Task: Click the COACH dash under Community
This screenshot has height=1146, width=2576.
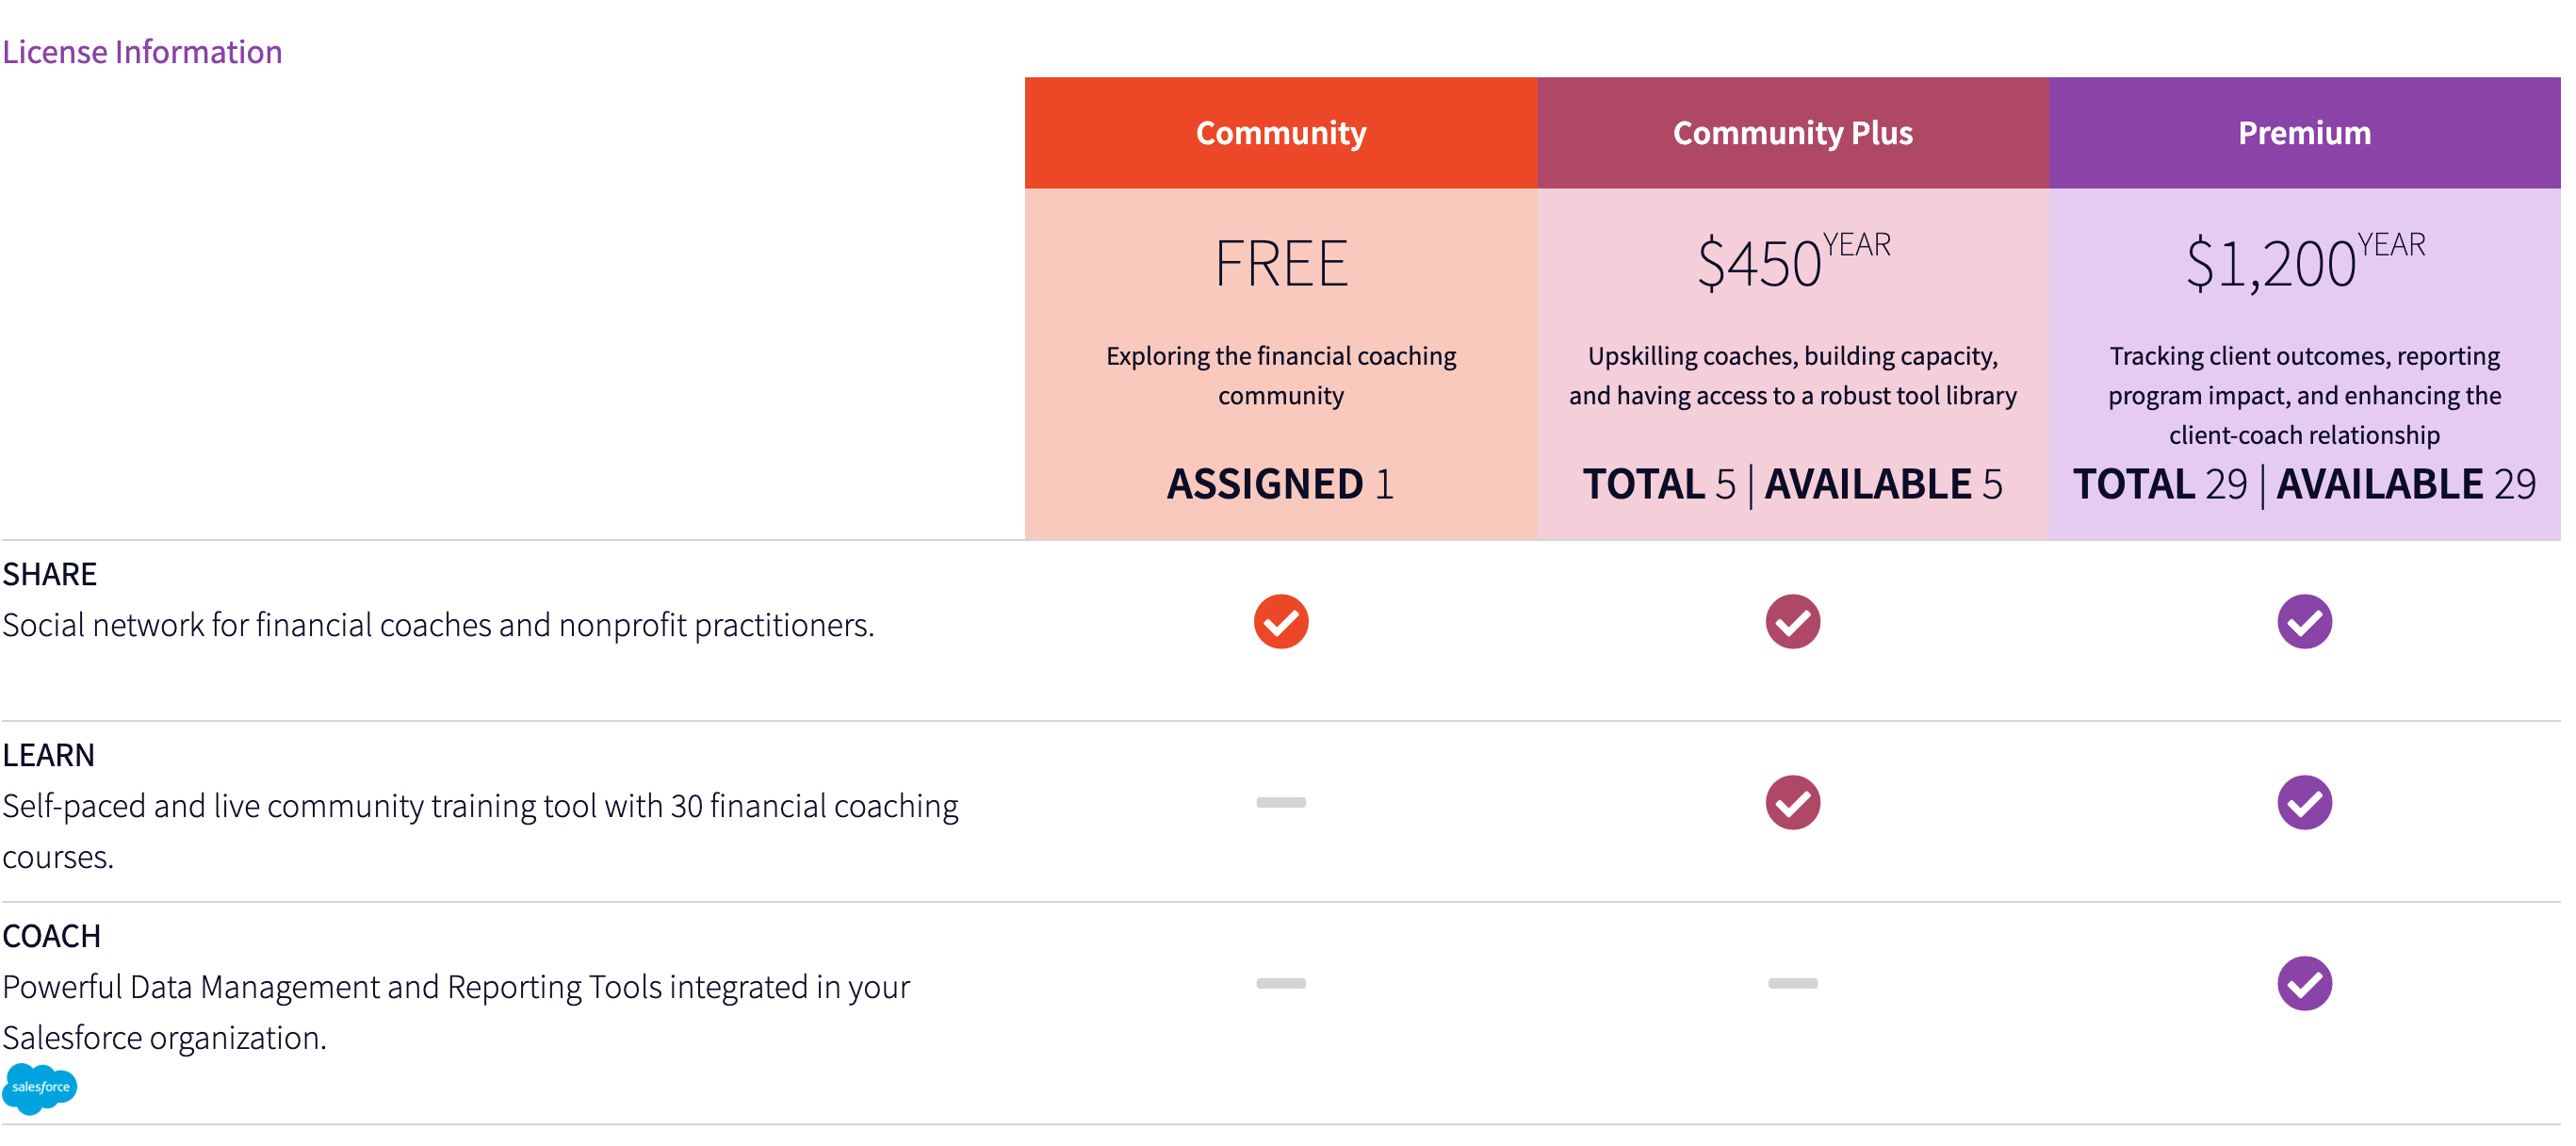Action: coord(1280,984)
